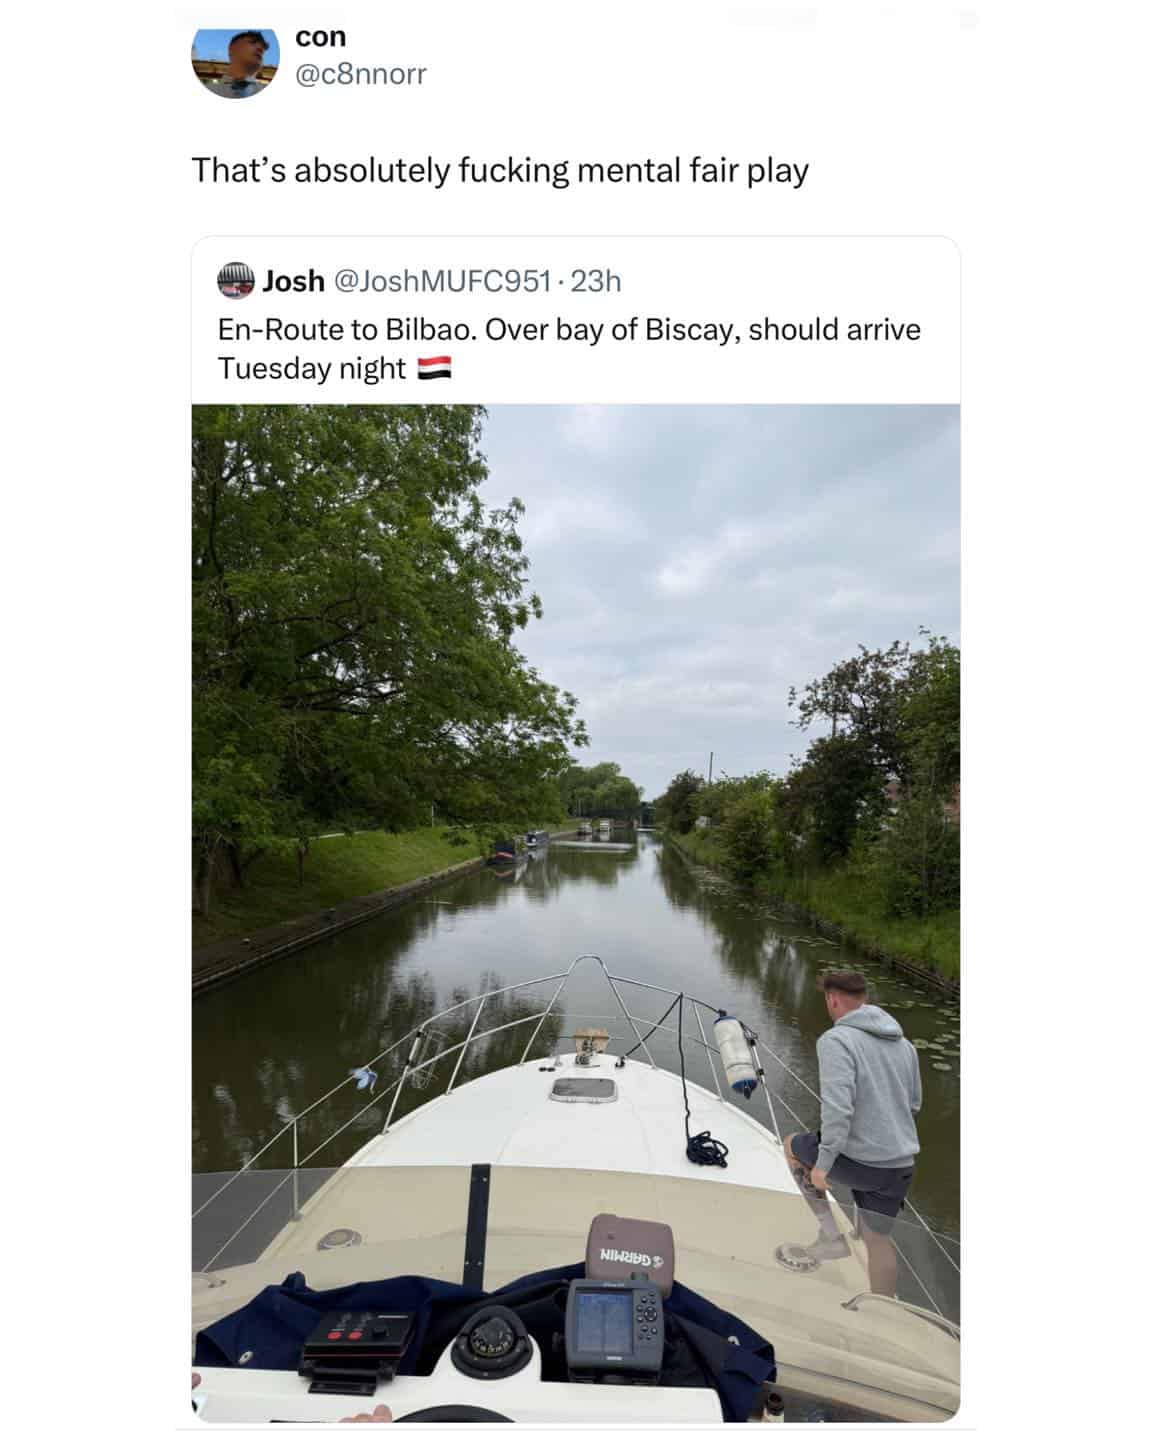Screen dimensions: 1152x1440
Task: Click the coiled black rope on deck
Action: pyautogui.click(x=708, y=1149)
